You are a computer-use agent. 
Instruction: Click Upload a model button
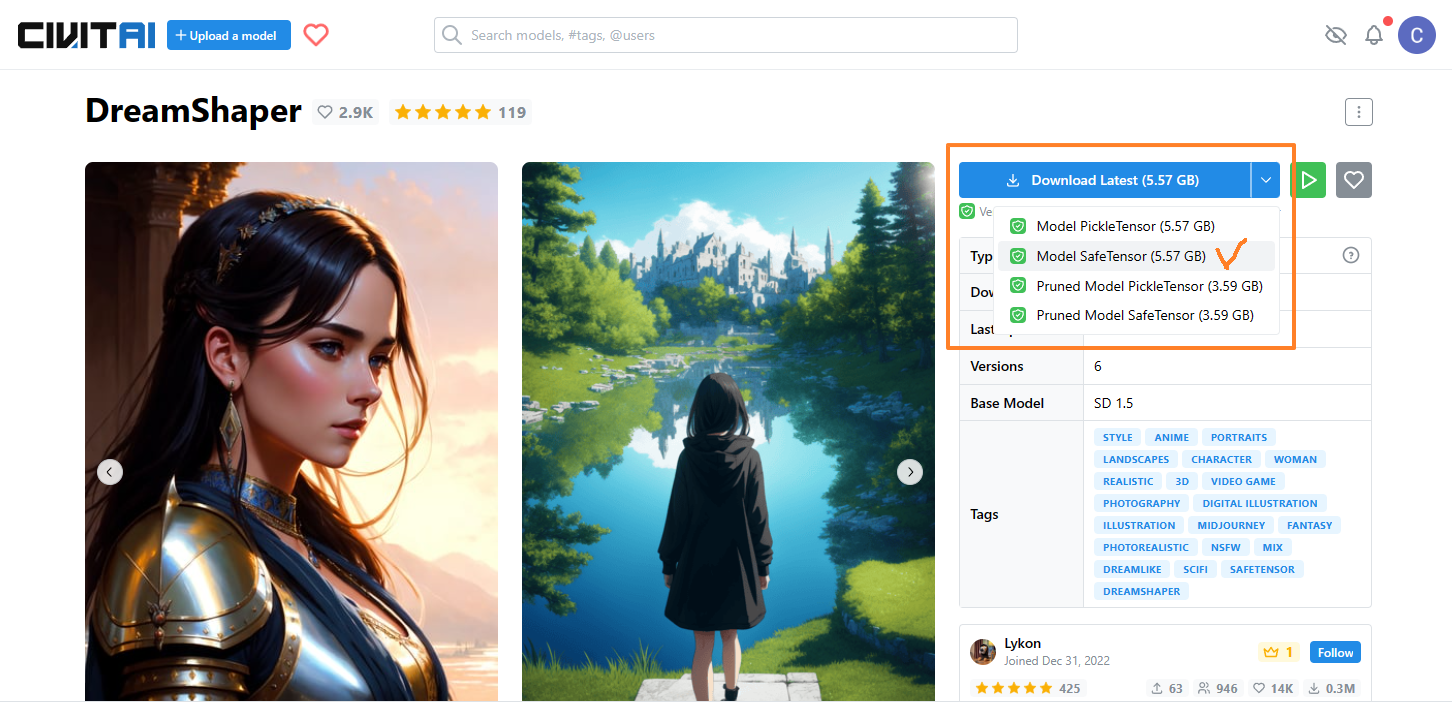pos(229,35)
